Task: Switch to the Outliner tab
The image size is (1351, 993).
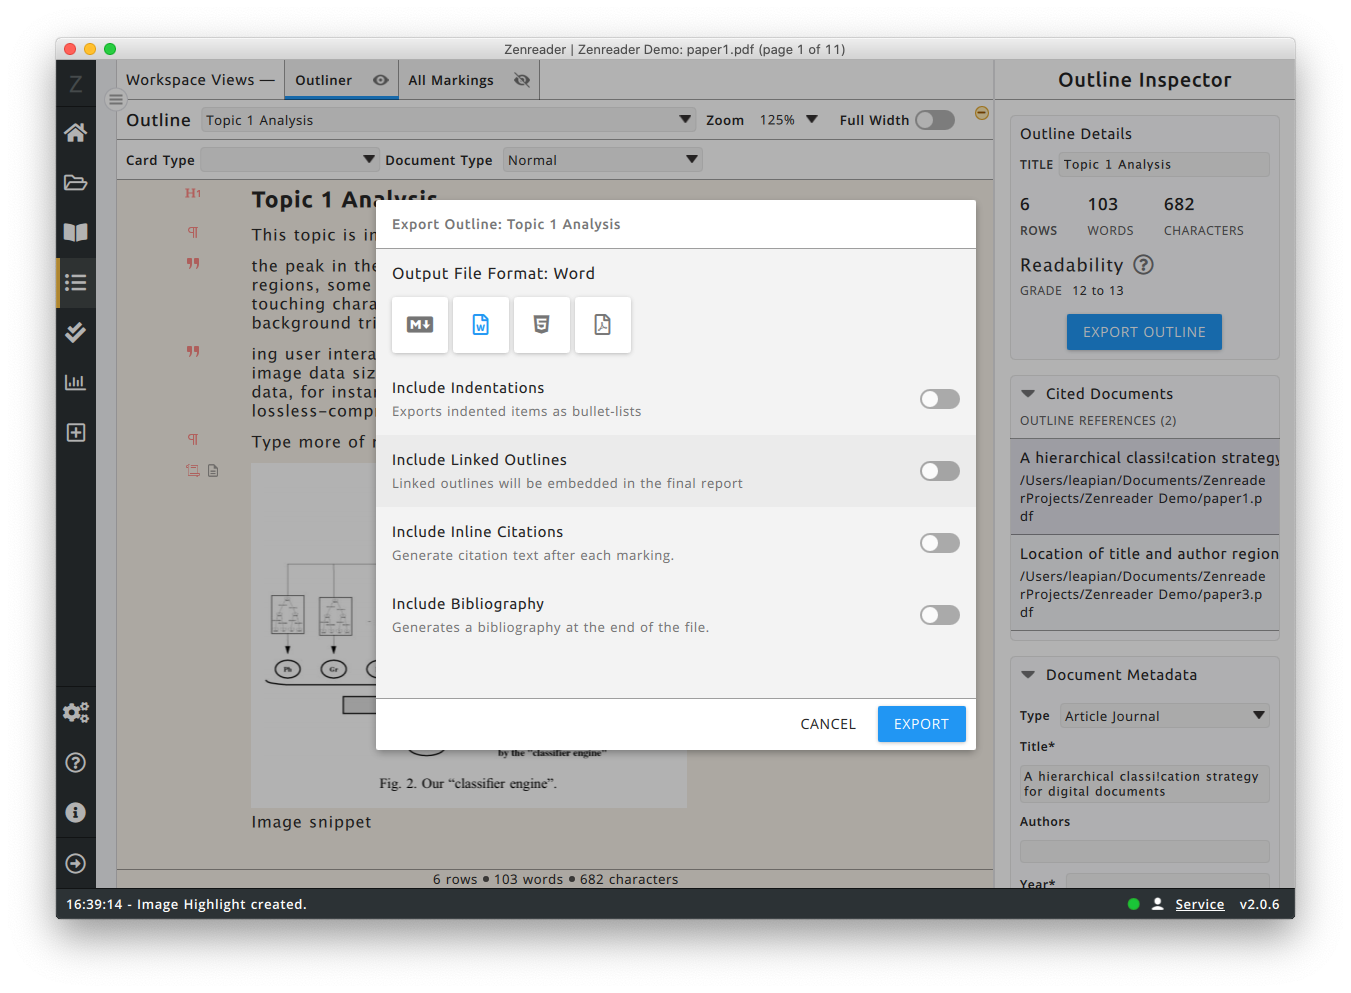Action: pyautogui.click(x=341, y=80)
